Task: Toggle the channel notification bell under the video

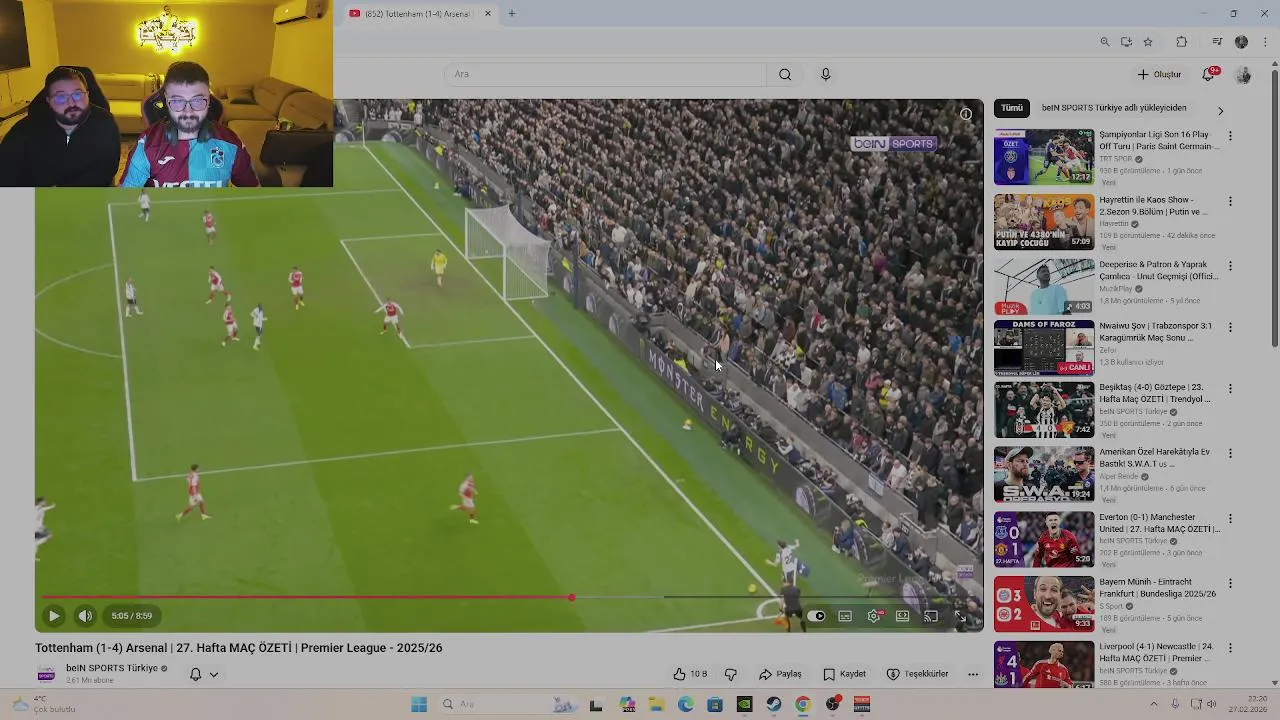Action: [196, 674]
